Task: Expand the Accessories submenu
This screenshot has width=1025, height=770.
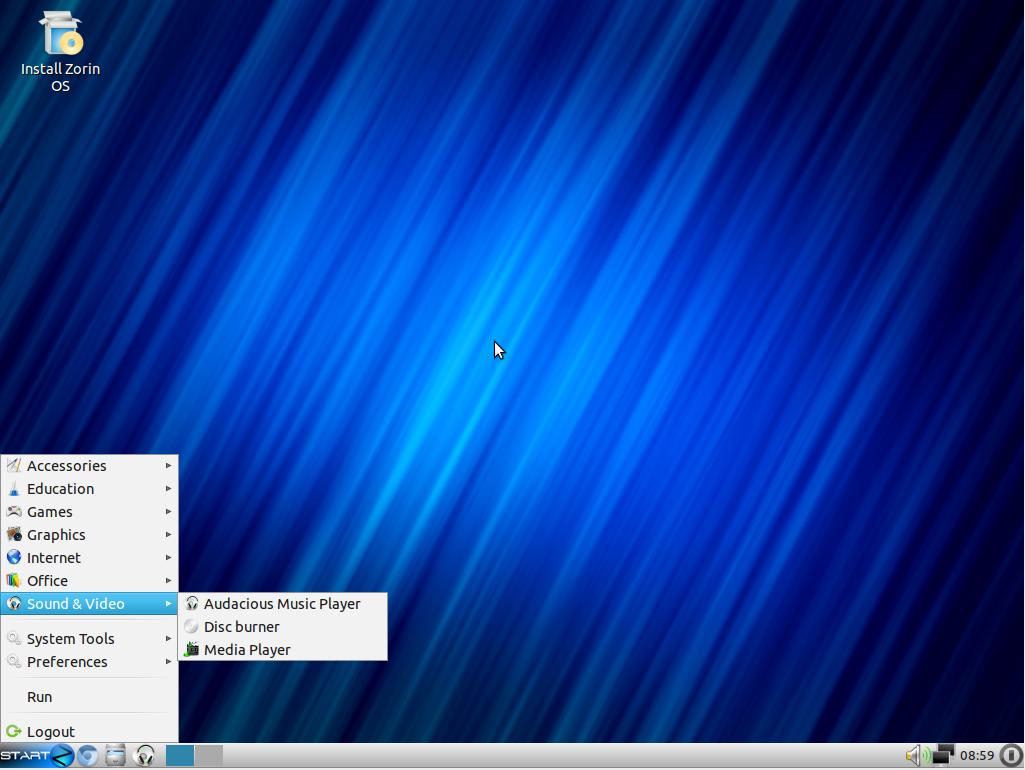Action: pyautogui.click(x=67, y=466)
